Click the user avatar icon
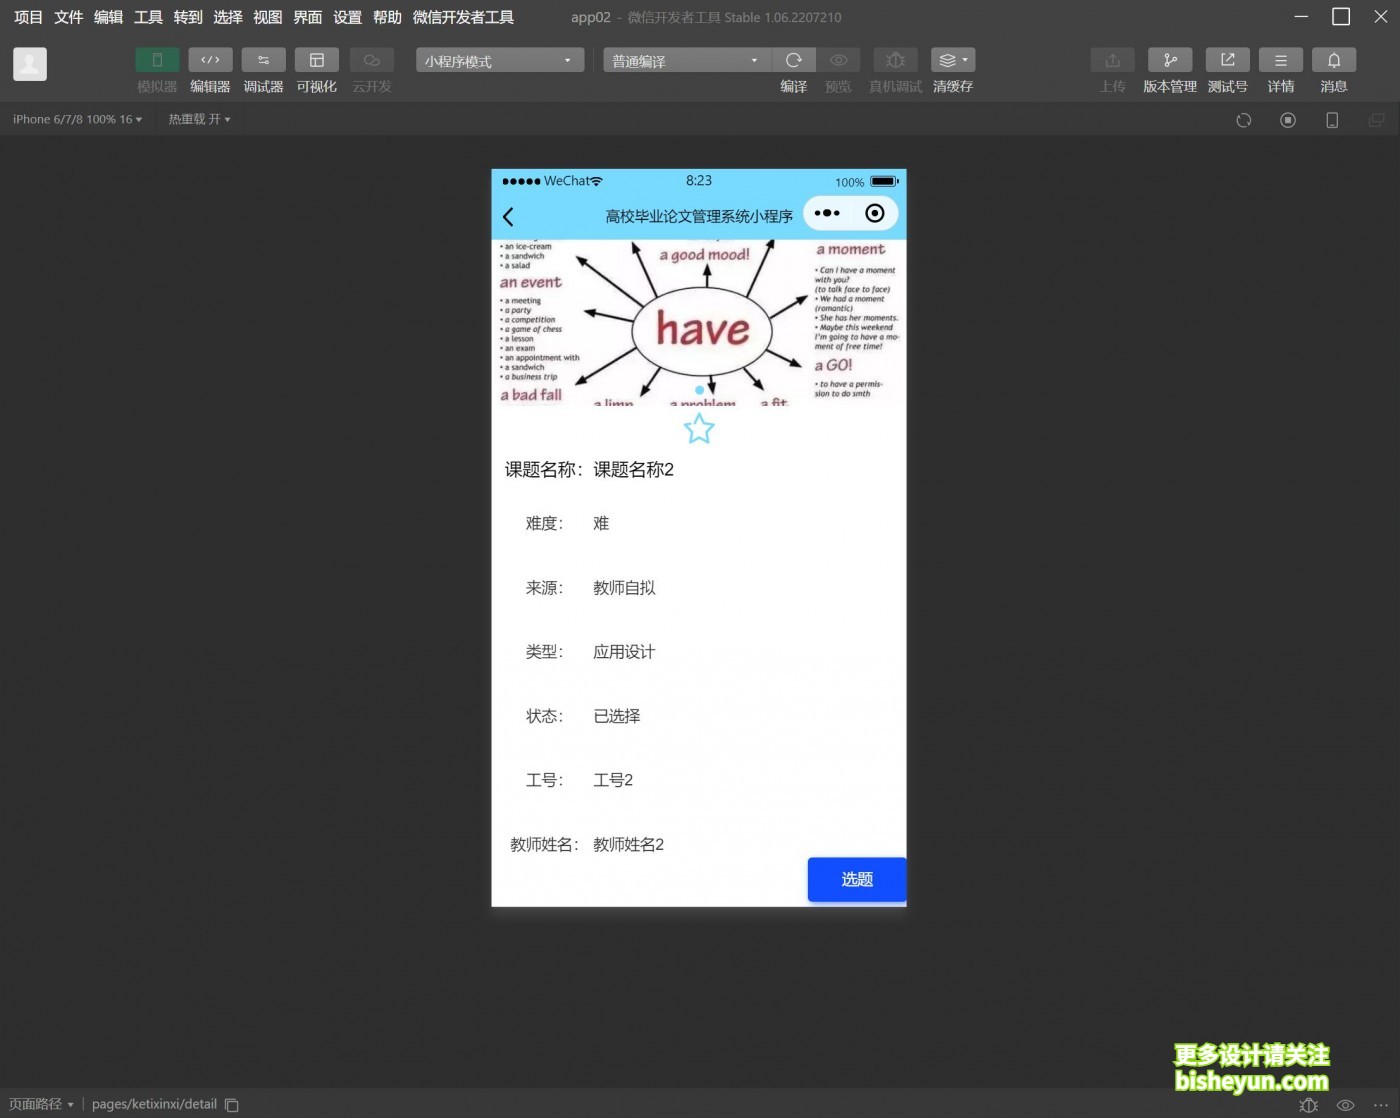The width and height of the screenshot is (1400, 1118). pyautogui.click(x=30, y=64)
